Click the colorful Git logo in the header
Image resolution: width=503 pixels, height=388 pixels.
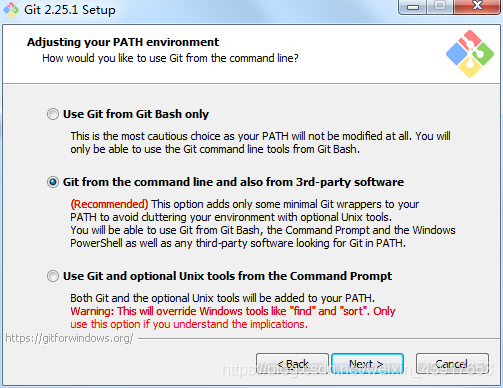pyautogui.click(x=470, y=54)
